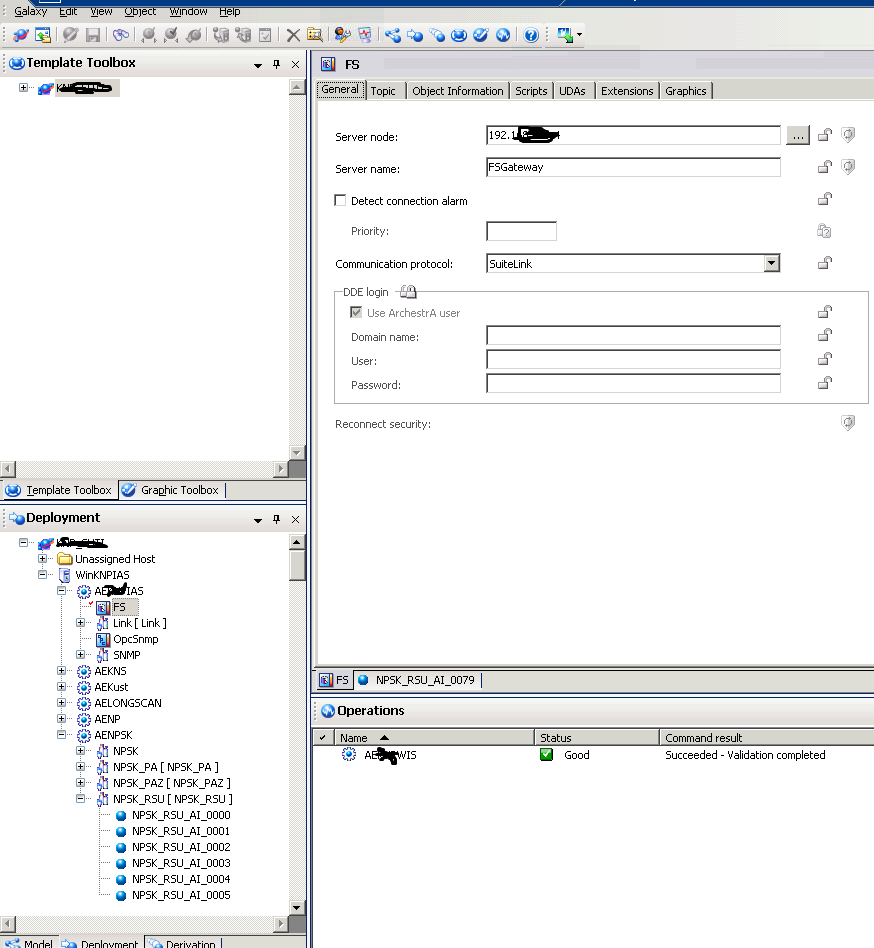Enable Detect connection alarm checkbox
Screen dimensions: 874x948
(341, 201)
